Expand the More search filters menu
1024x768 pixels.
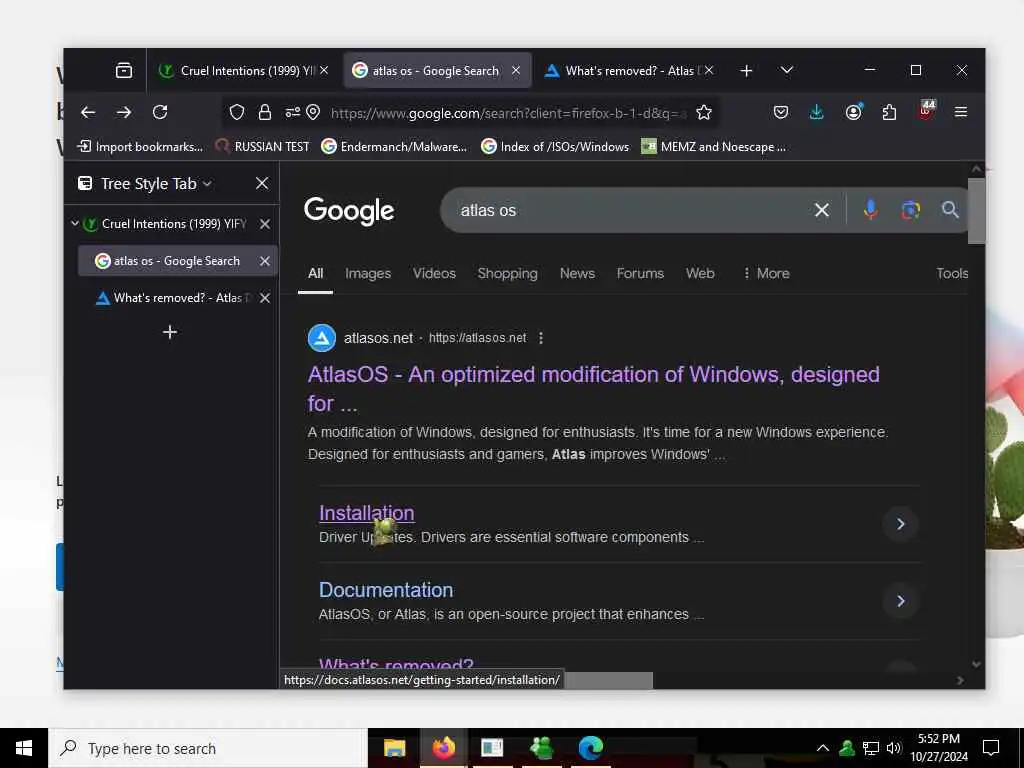(x=766, y=273)
